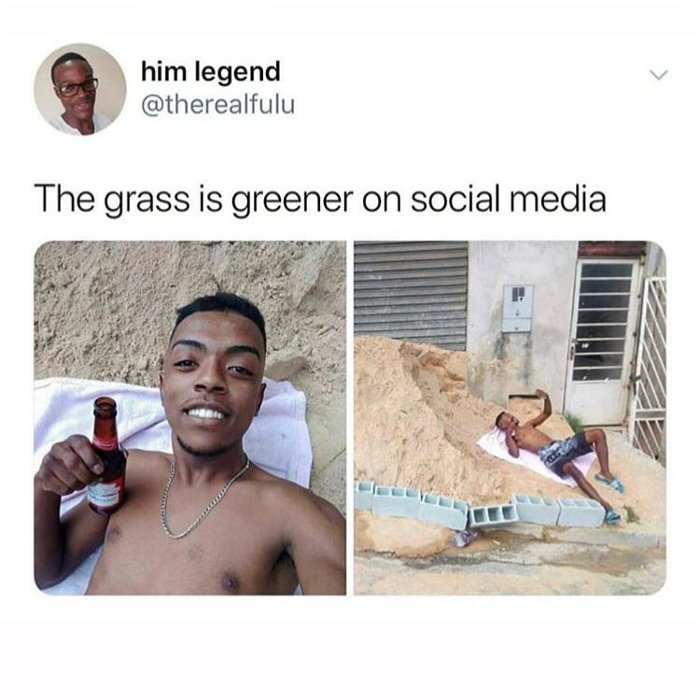This screenshot has height=700, width=700.
Task: Click the white metal gate at photo edge
Action: pyautogui.click(x=649, y=366)
